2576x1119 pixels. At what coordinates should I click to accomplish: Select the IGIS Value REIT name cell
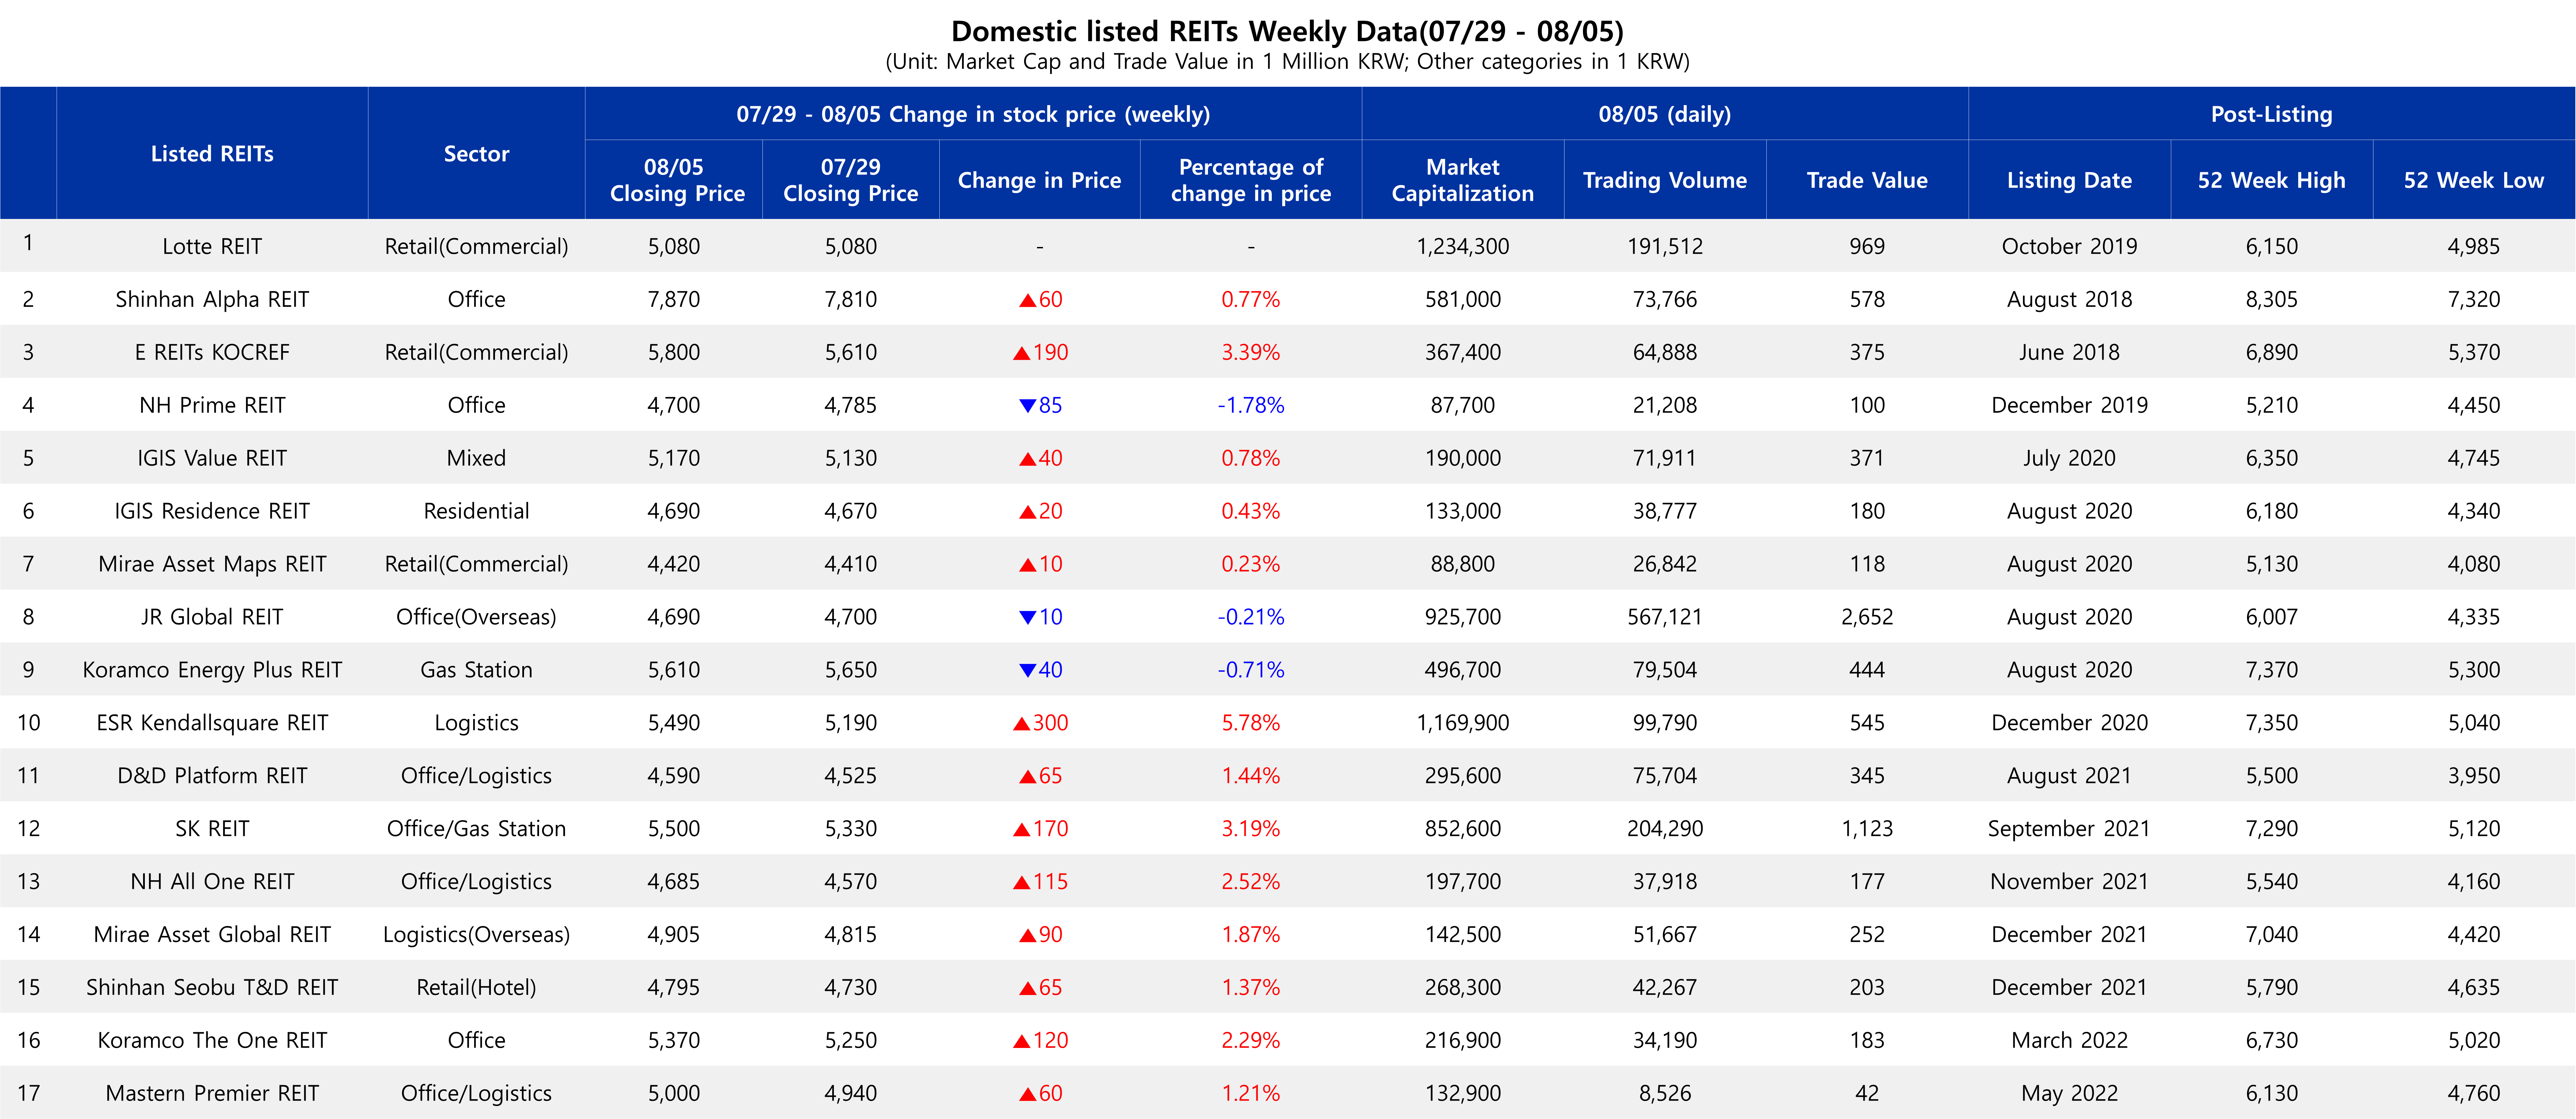coord(212,458)
